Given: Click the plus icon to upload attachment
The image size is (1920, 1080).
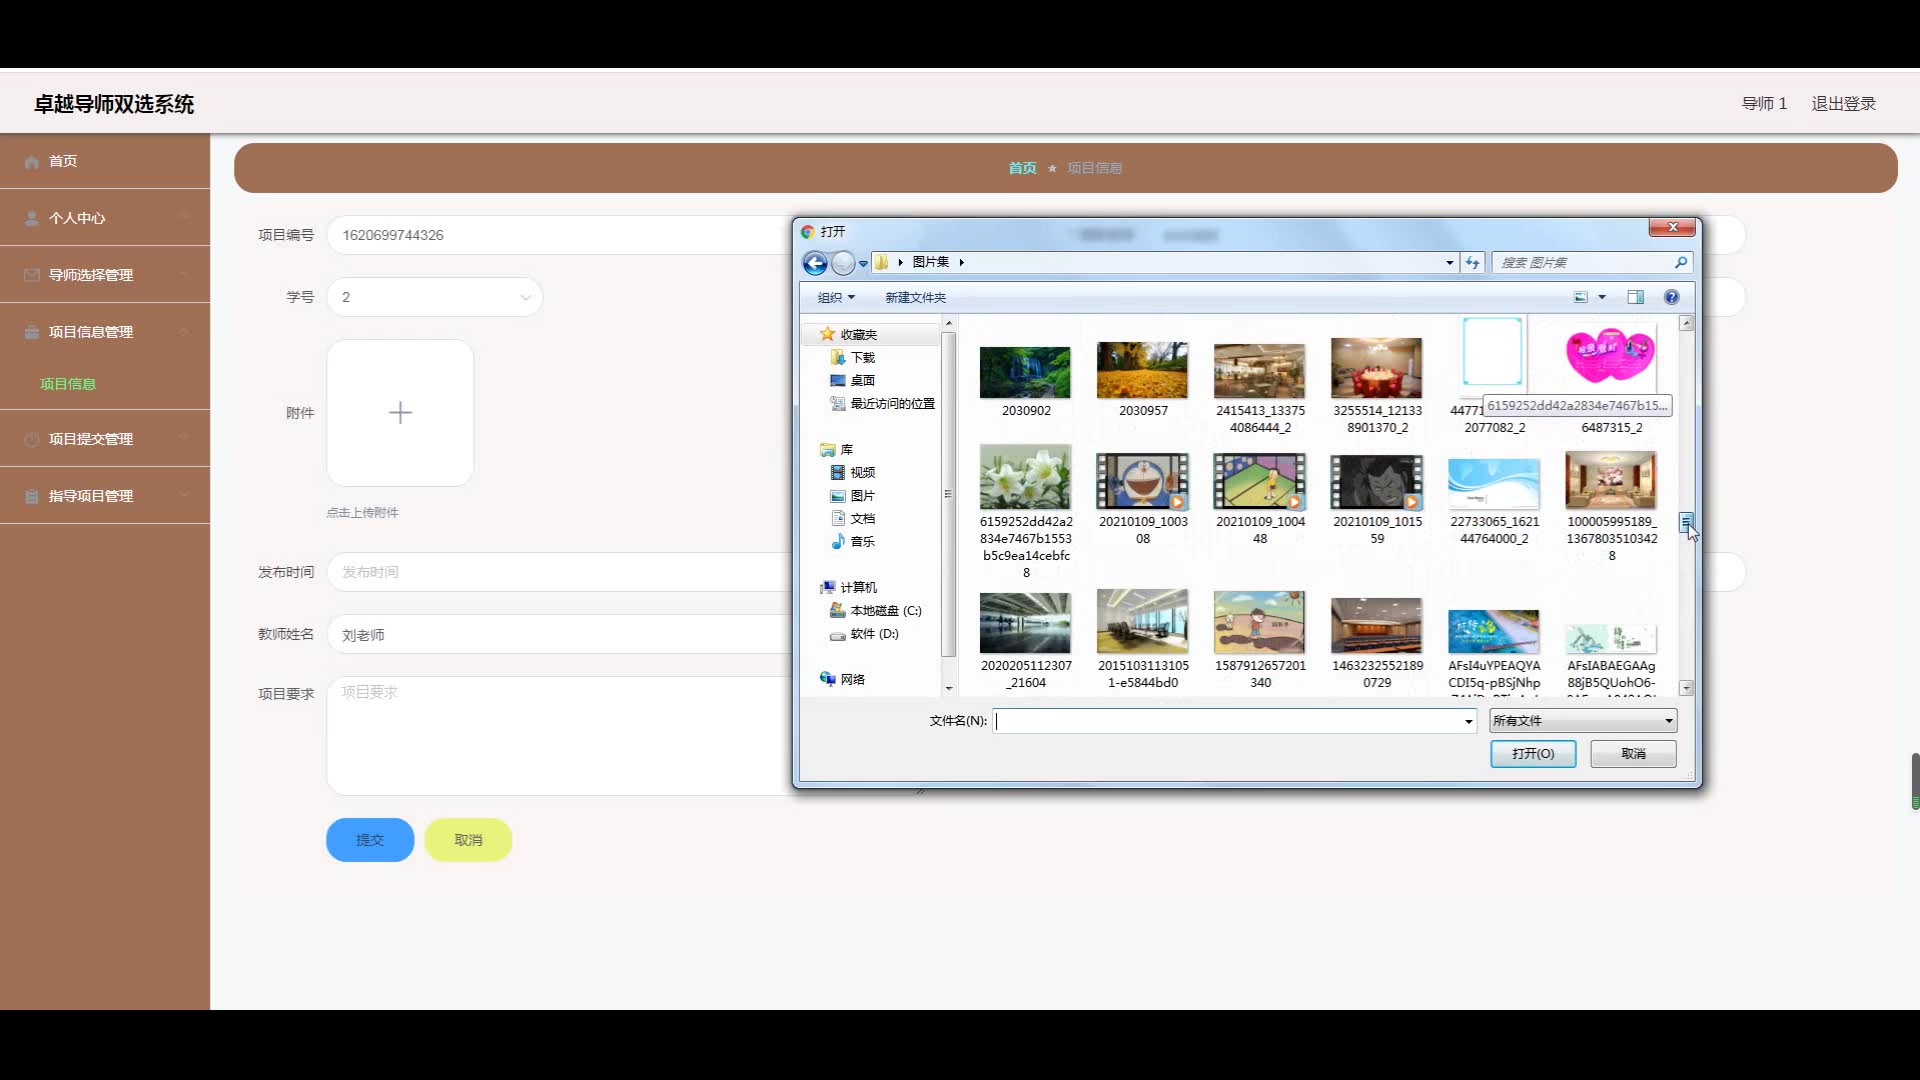Looking at the screenshot, I should [400, 413].
